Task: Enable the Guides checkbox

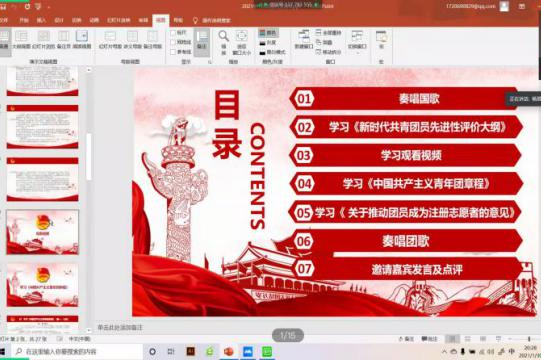Action: point(173,52)
